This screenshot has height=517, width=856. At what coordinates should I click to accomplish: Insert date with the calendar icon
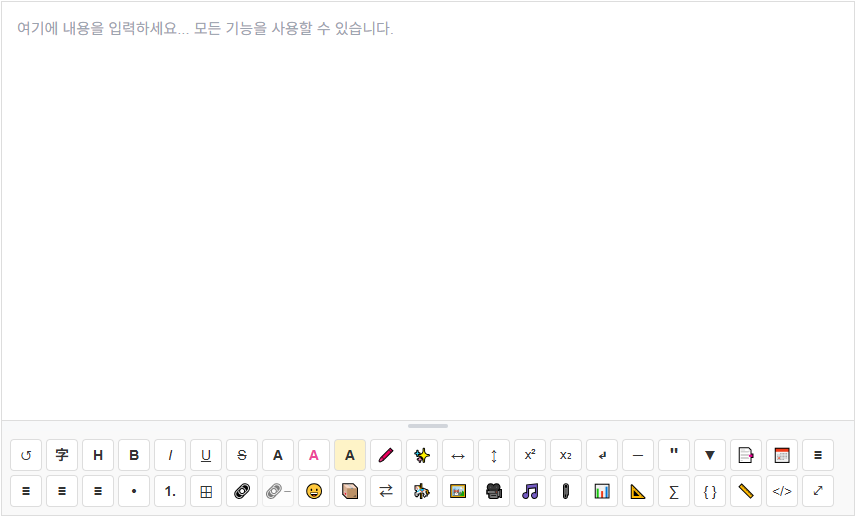[x=782, y=455]
